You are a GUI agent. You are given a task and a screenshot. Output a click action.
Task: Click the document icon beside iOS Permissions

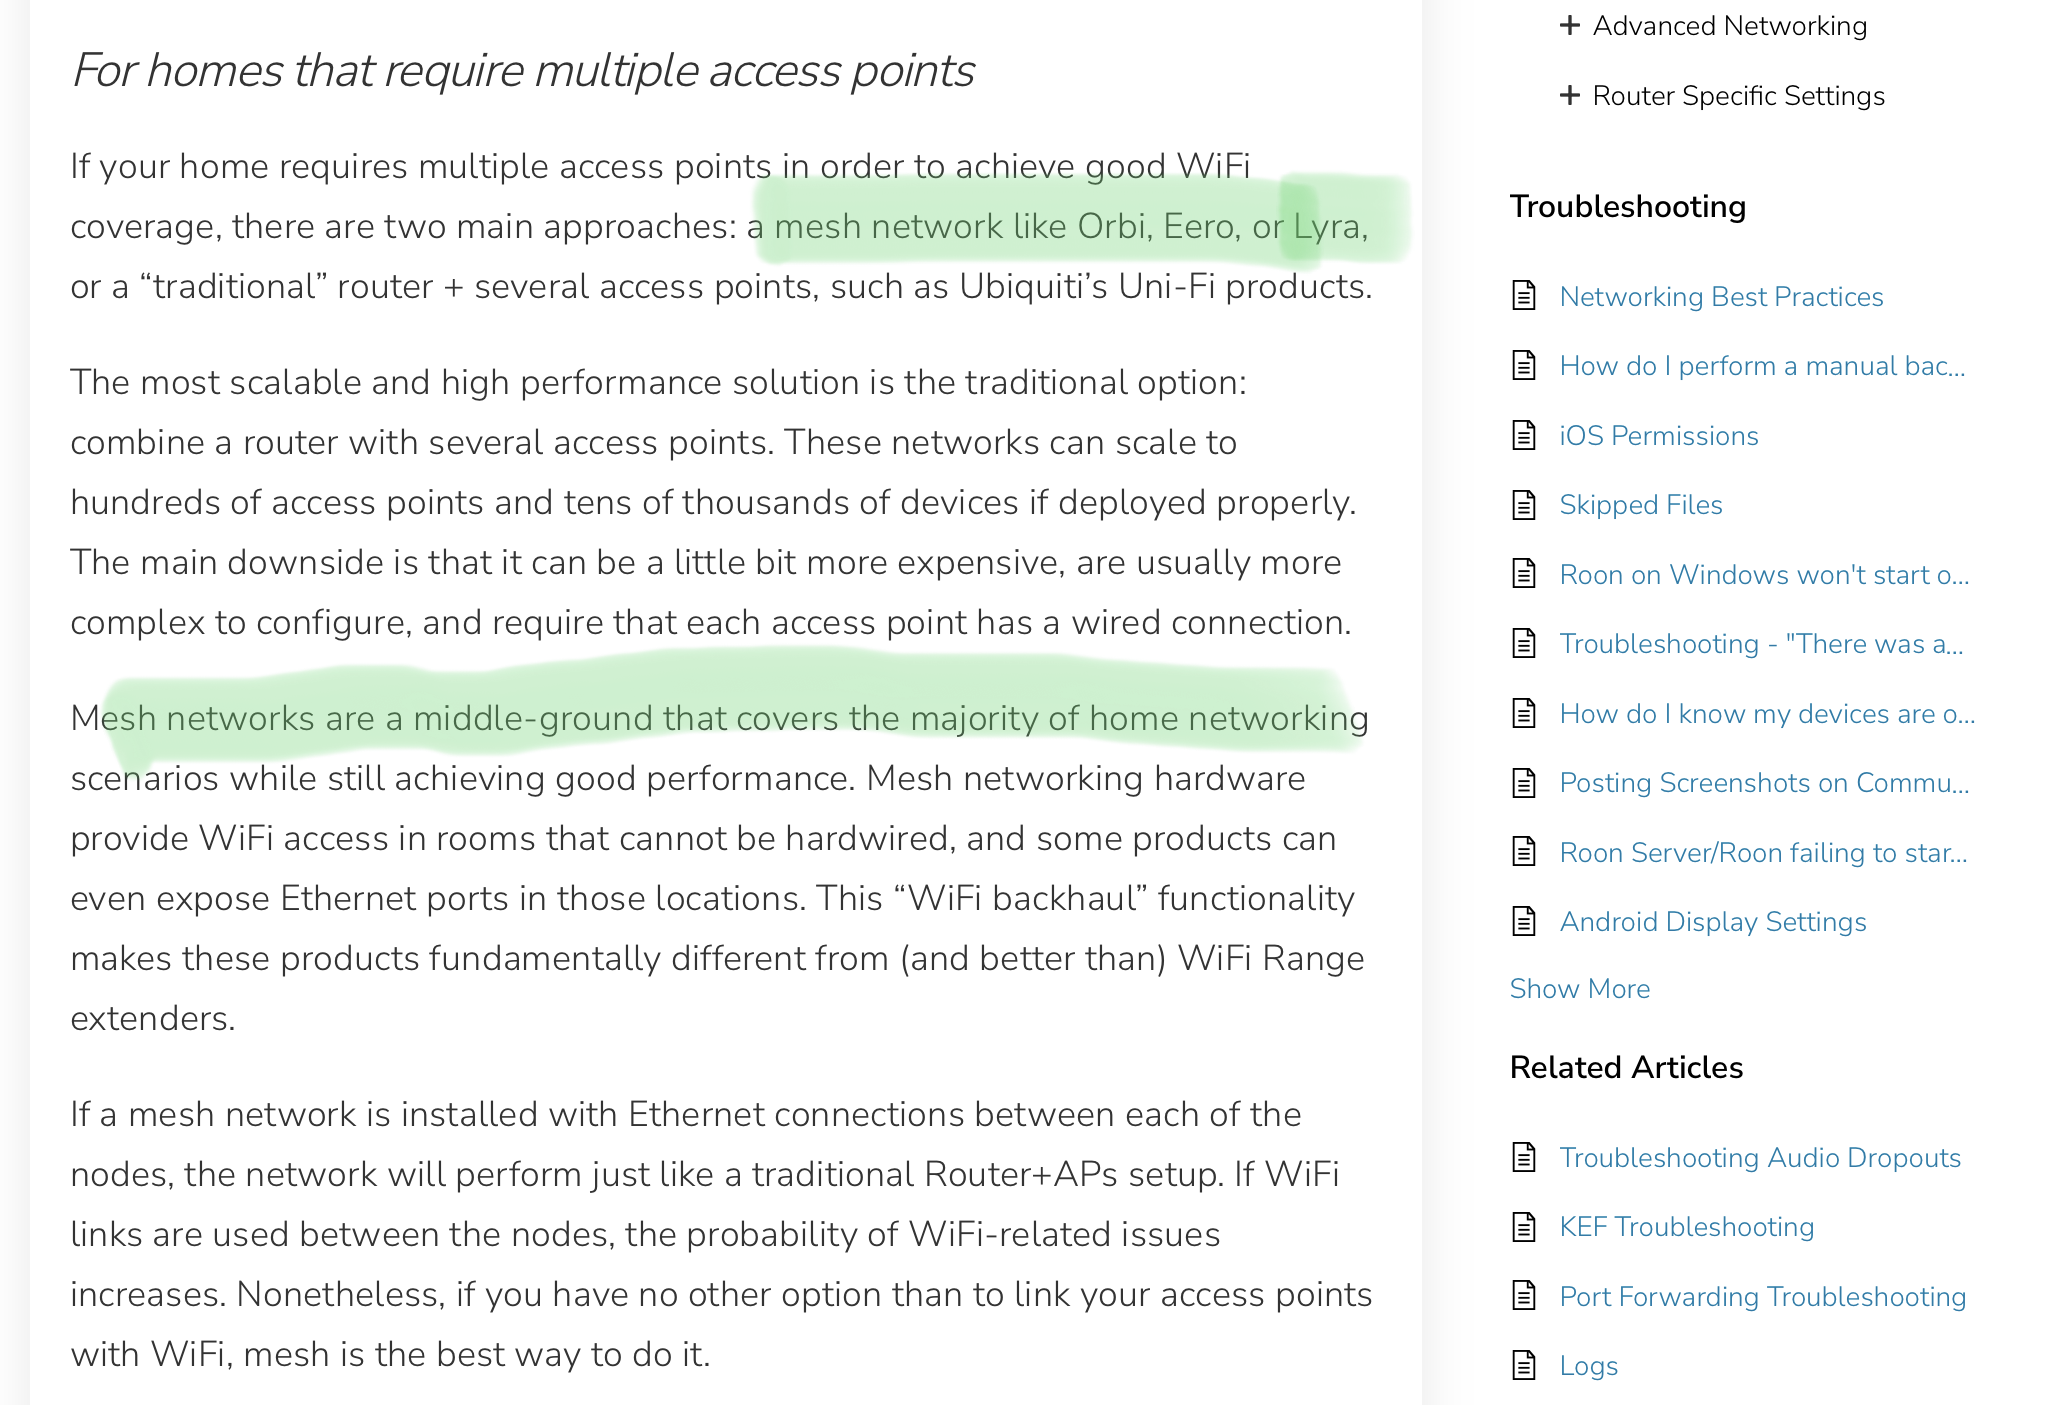tap(1524, 435)
